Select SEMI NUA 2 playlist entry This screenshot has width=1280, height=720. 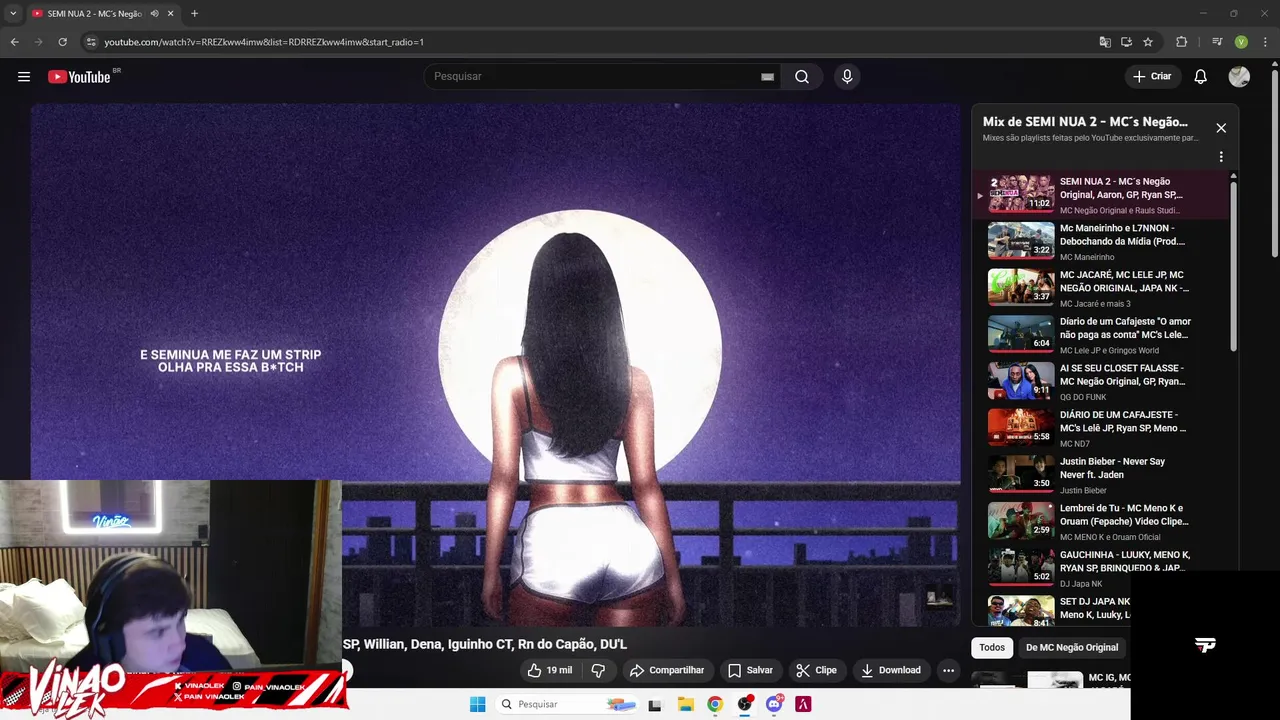[1100, 194]
